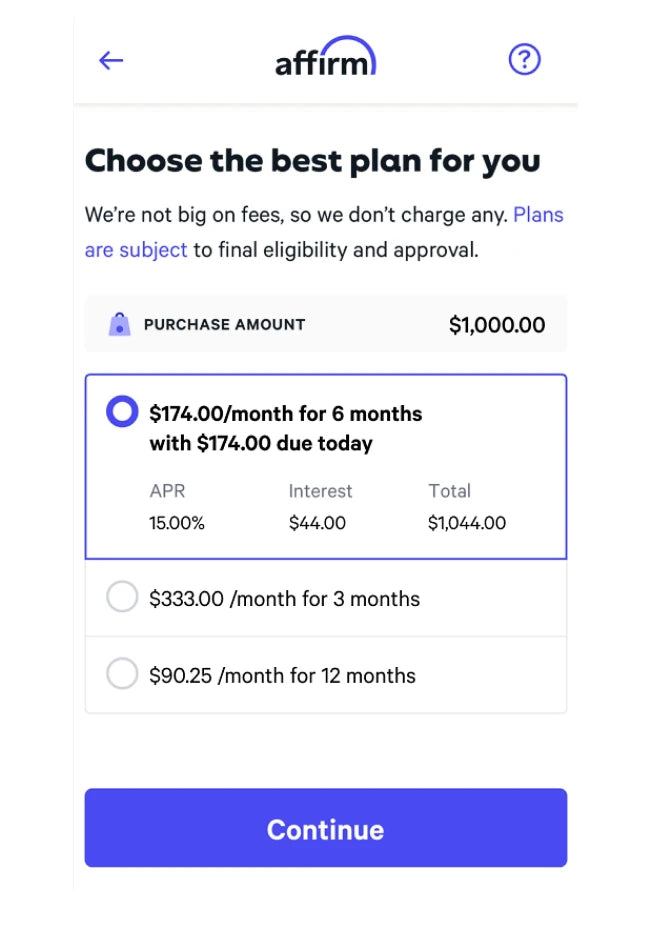This screenshot has width=655, height=926.
Task: Go back using the left arrow
Action: [111, 60]
